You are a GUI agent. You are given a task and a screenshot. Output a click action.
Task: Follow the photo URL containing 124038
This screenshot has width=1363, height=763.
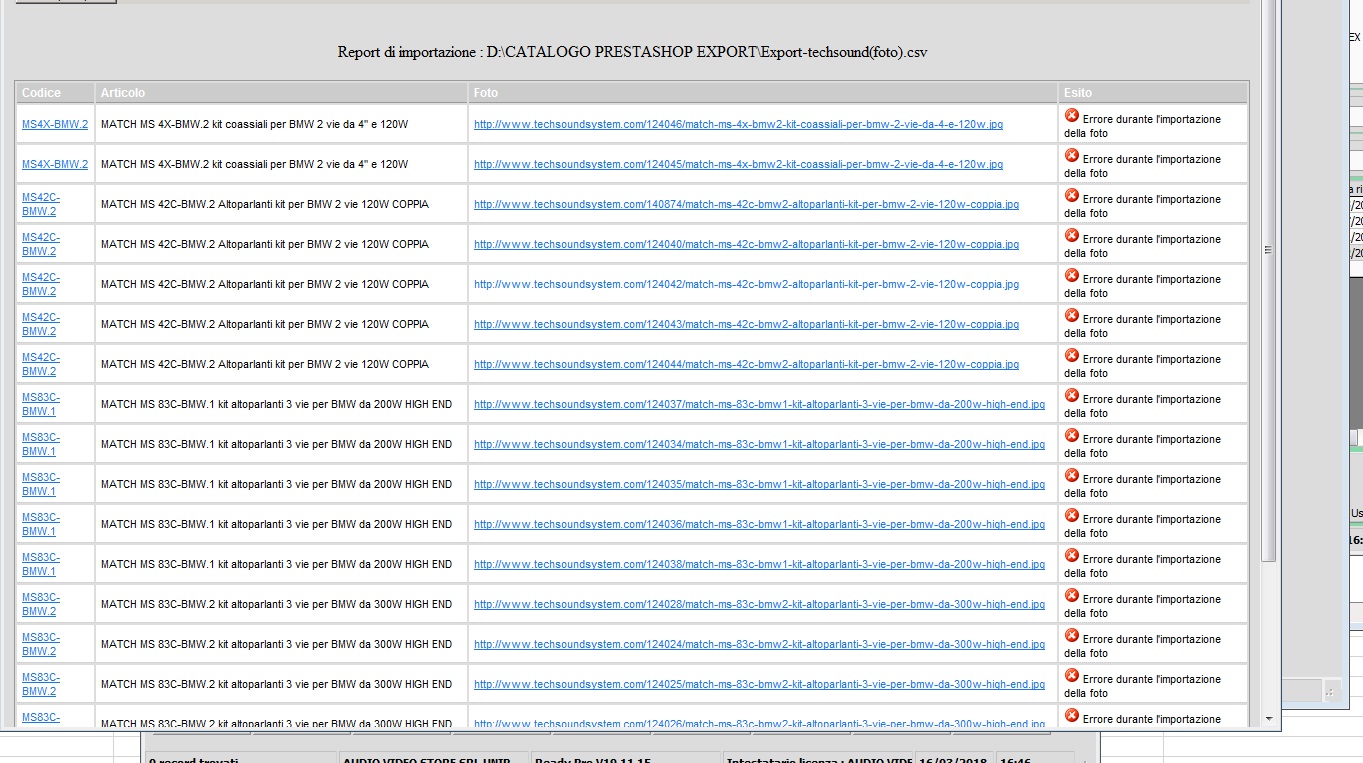[759, 565]
